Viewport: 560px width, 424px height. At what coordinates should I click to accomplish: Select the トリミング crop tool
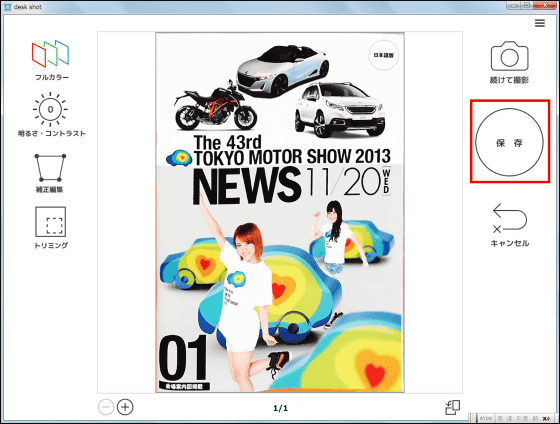[50, 221]
